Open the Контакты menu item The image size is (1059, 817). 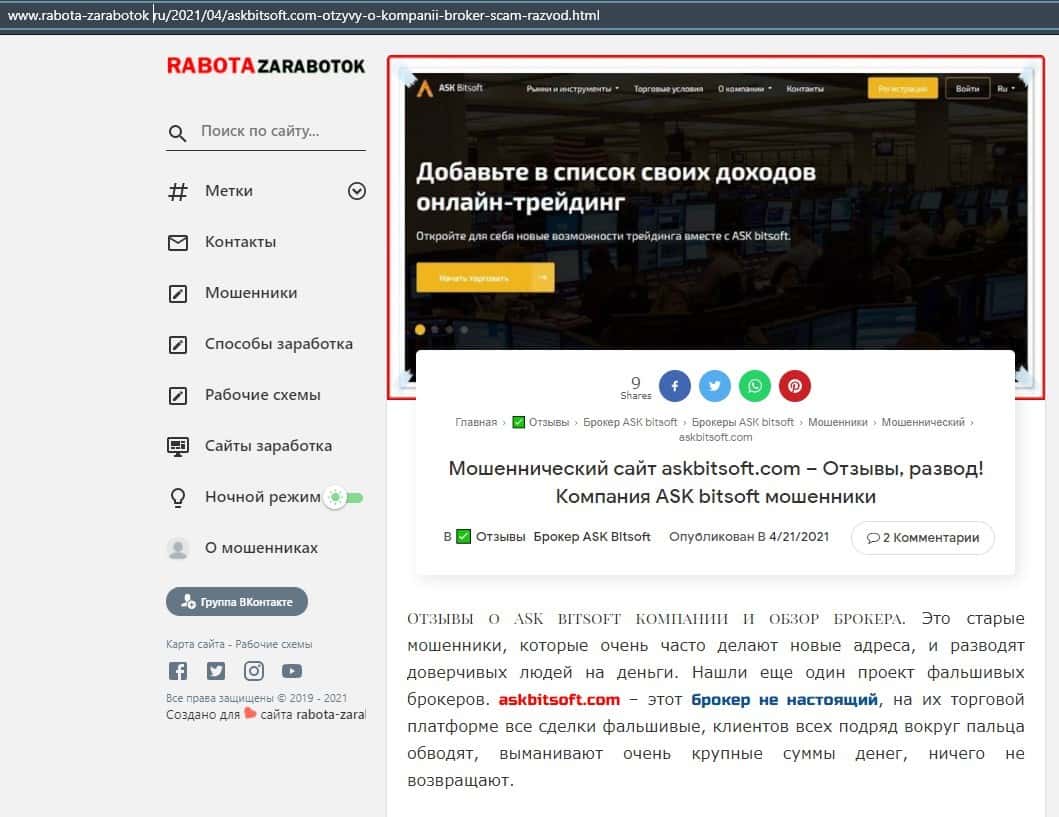pos(240,242)
